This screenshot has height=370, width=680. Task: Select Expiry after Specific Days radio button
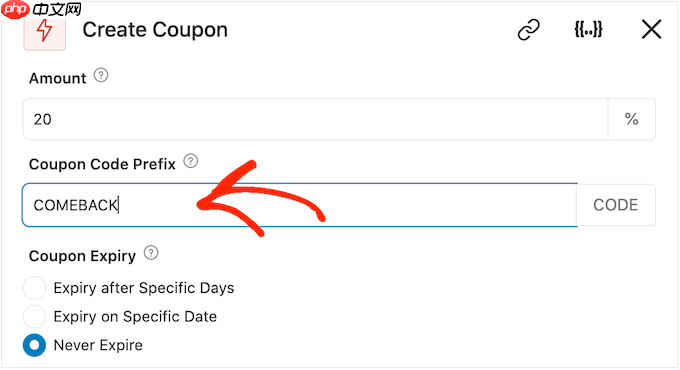point(34,288)
